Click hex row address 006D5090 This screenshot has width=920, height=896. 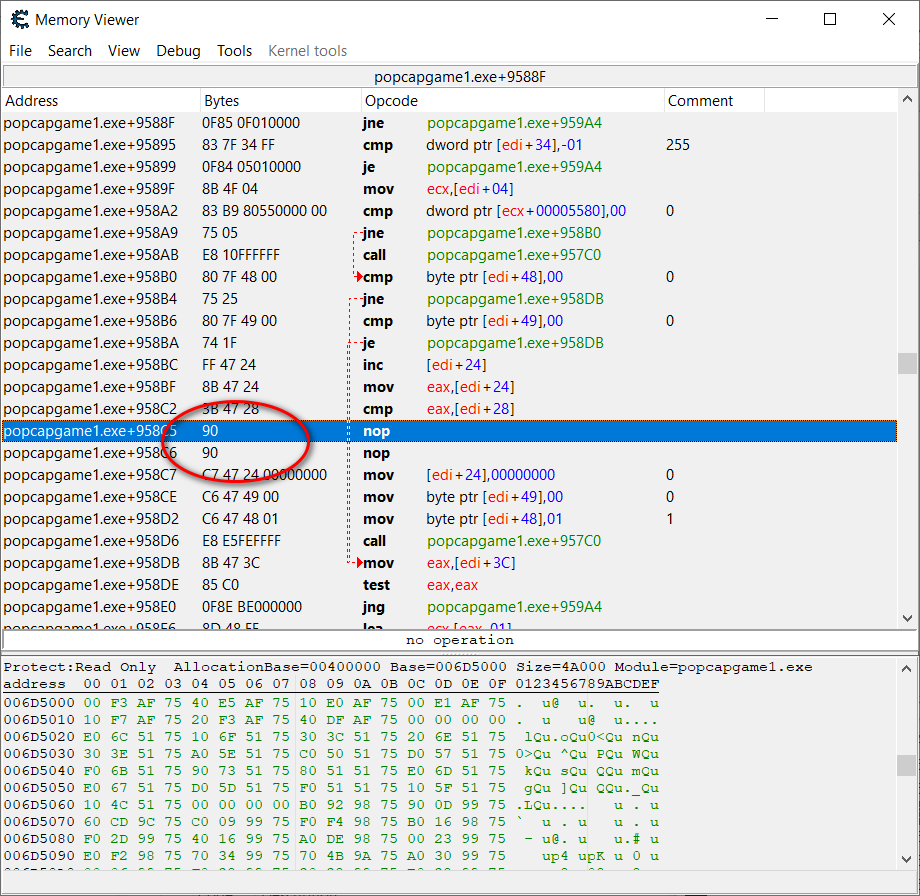tap(39, 856)
